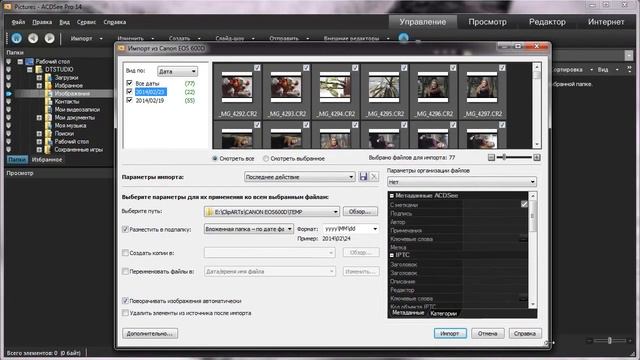Image resolution: width=640 pixels, height=360 pixels.
Task: Collapse the Метаданные ACDSee section
Action: click(x=392, y=196)
